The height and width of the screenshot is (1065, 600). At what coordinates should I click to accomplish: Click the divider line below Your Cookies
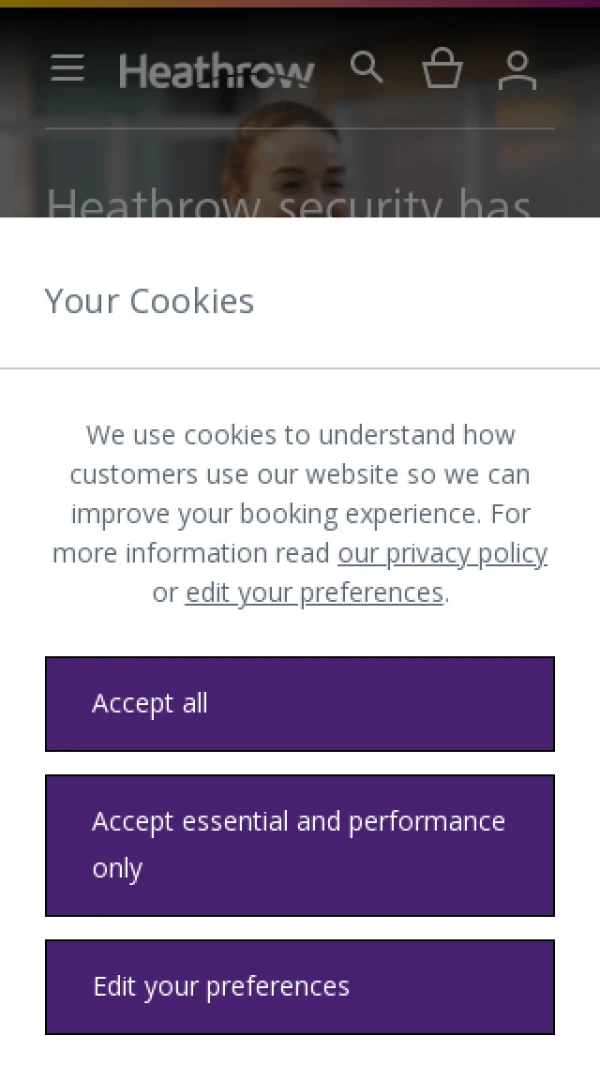click(300, 368)
